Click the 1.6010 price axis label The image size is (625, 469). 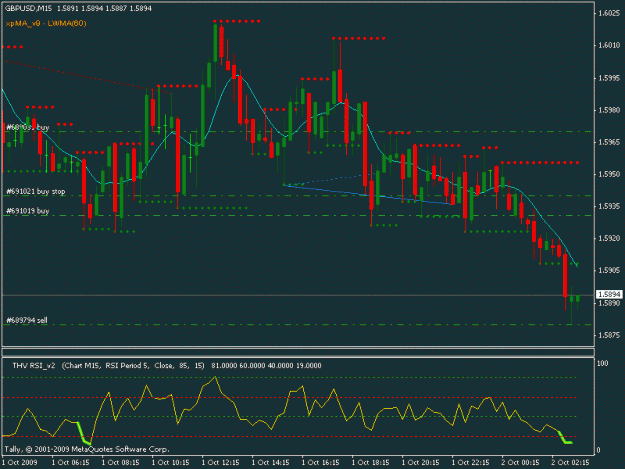coord(609,45)
